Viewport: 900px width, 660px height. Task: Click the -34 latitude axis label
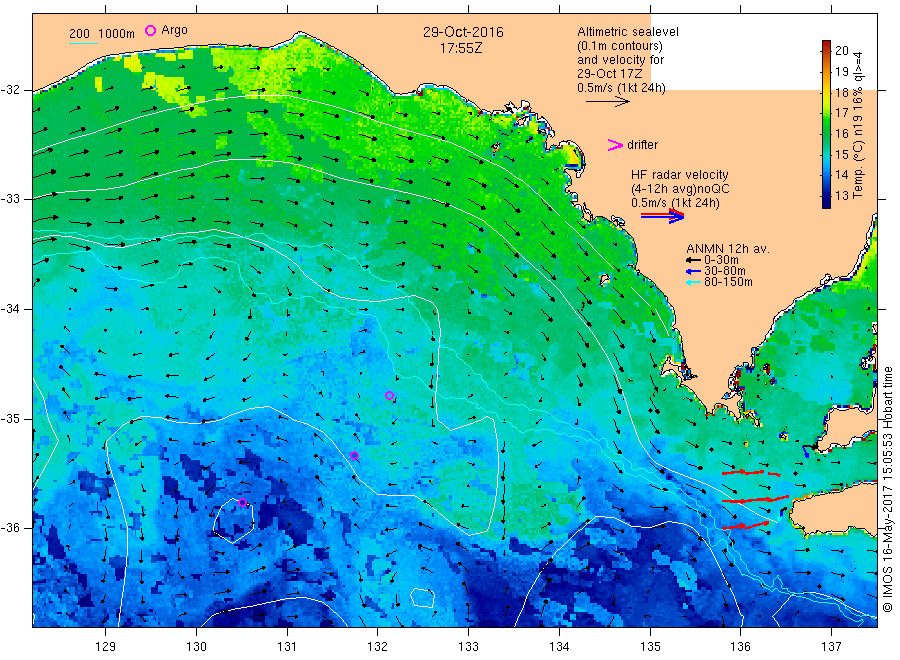[x=11, y=309]
